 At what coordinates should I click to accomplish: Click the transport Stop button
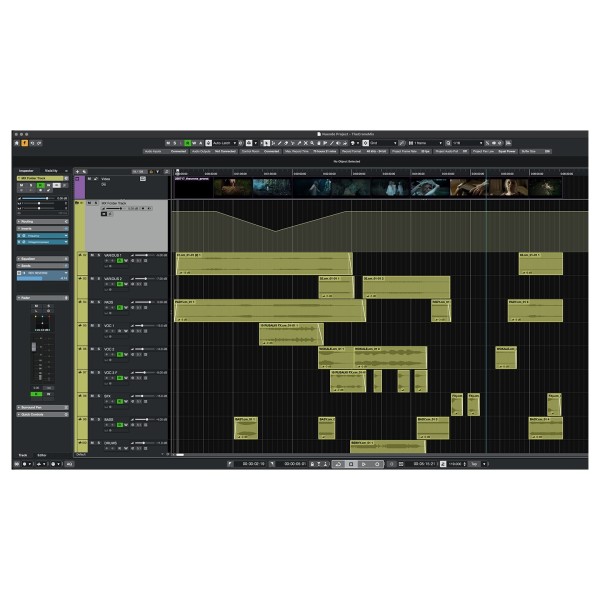pyautogui.click(x=351, y=464)
